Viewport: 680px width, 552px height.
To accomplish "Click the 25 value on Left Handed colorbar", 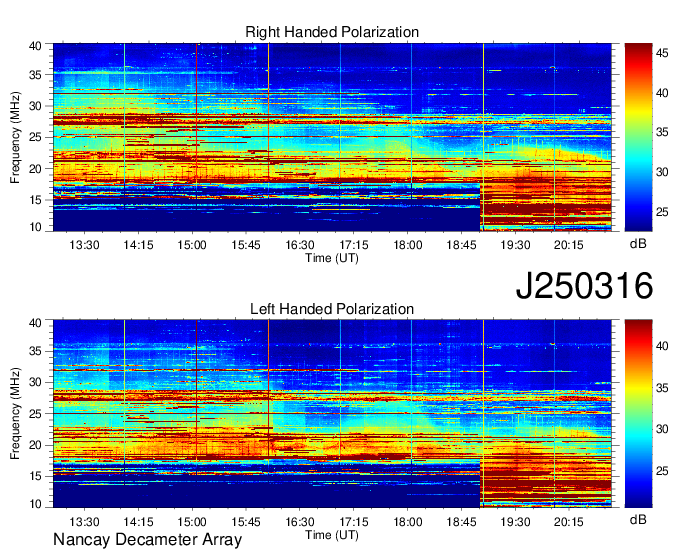I will pos(662,471).
